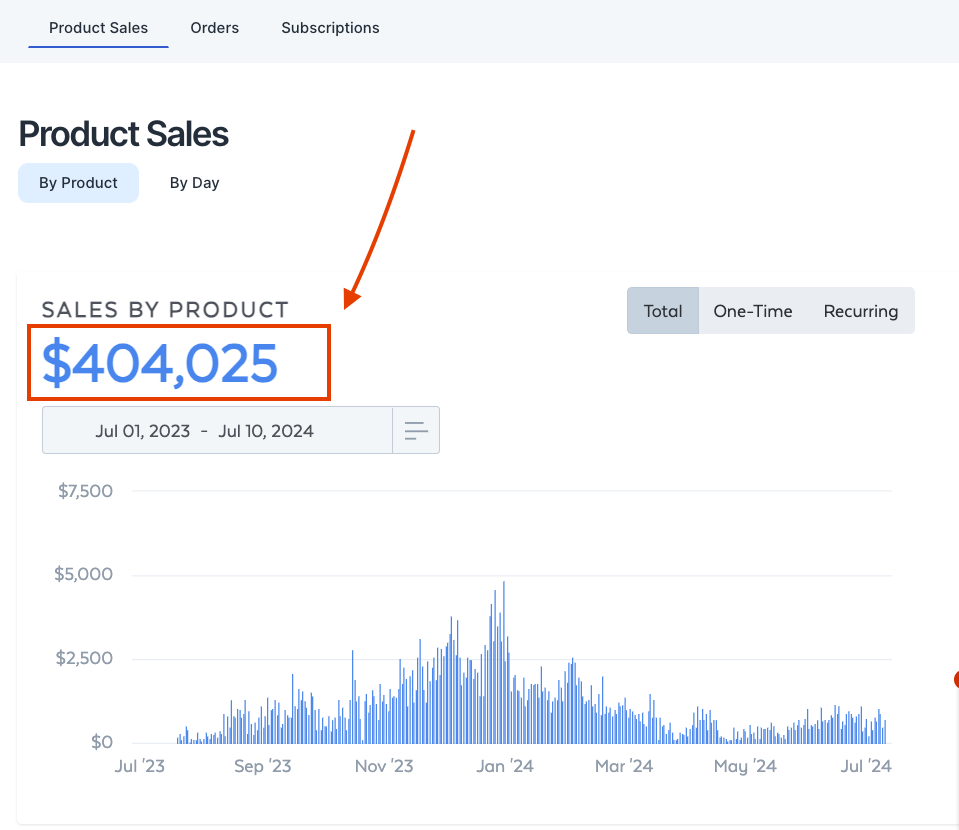Screen dimensions: 959x830
Task: Click the Jul '23 axis label
Action: [x=139, y=765]
